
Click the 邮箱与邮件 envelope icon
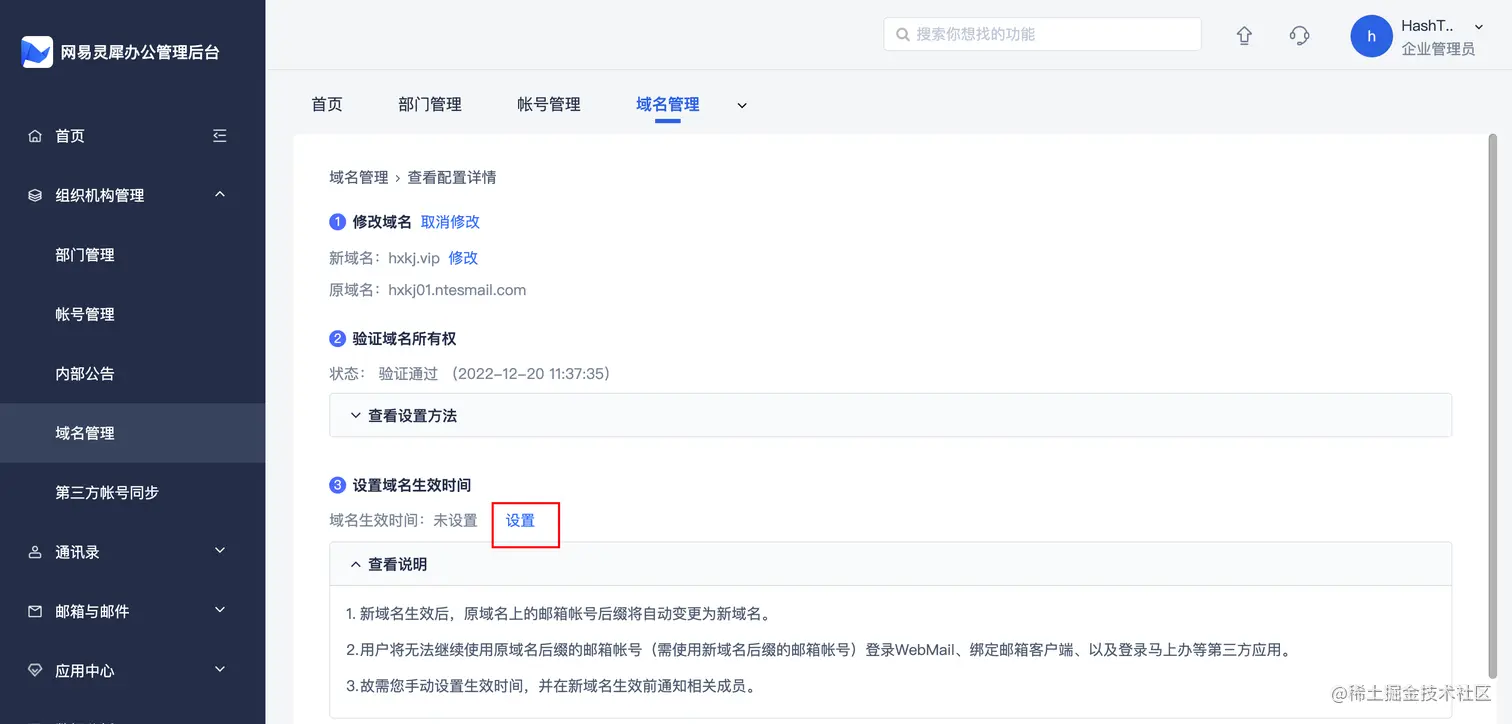coord(35,611)
